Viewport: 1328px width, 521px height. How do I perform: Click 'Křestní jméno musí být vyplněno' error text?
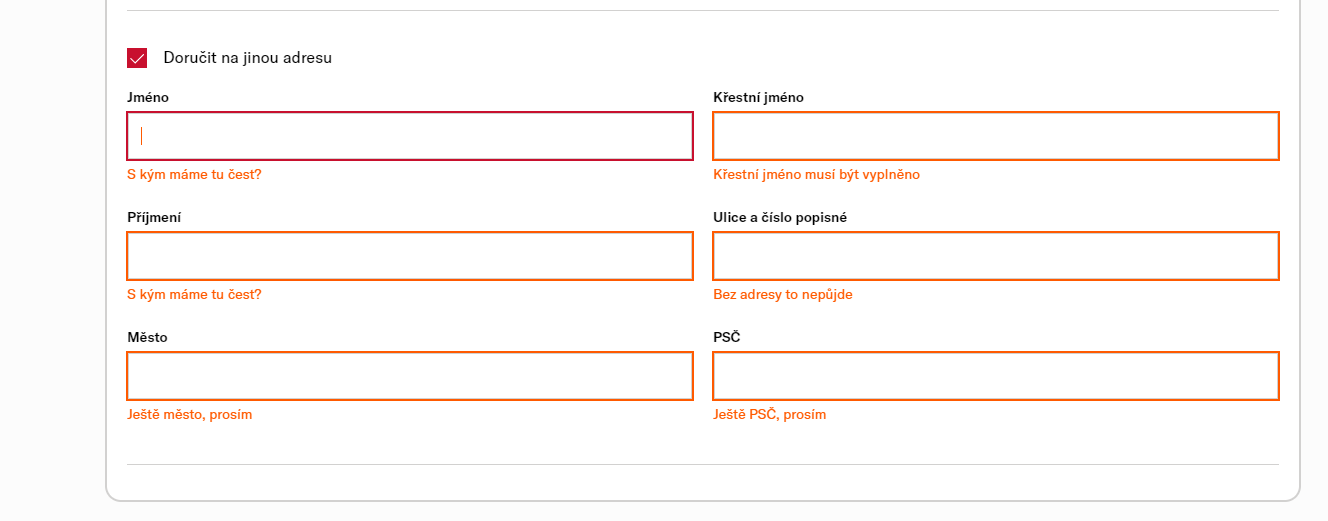tap(816, 174)
